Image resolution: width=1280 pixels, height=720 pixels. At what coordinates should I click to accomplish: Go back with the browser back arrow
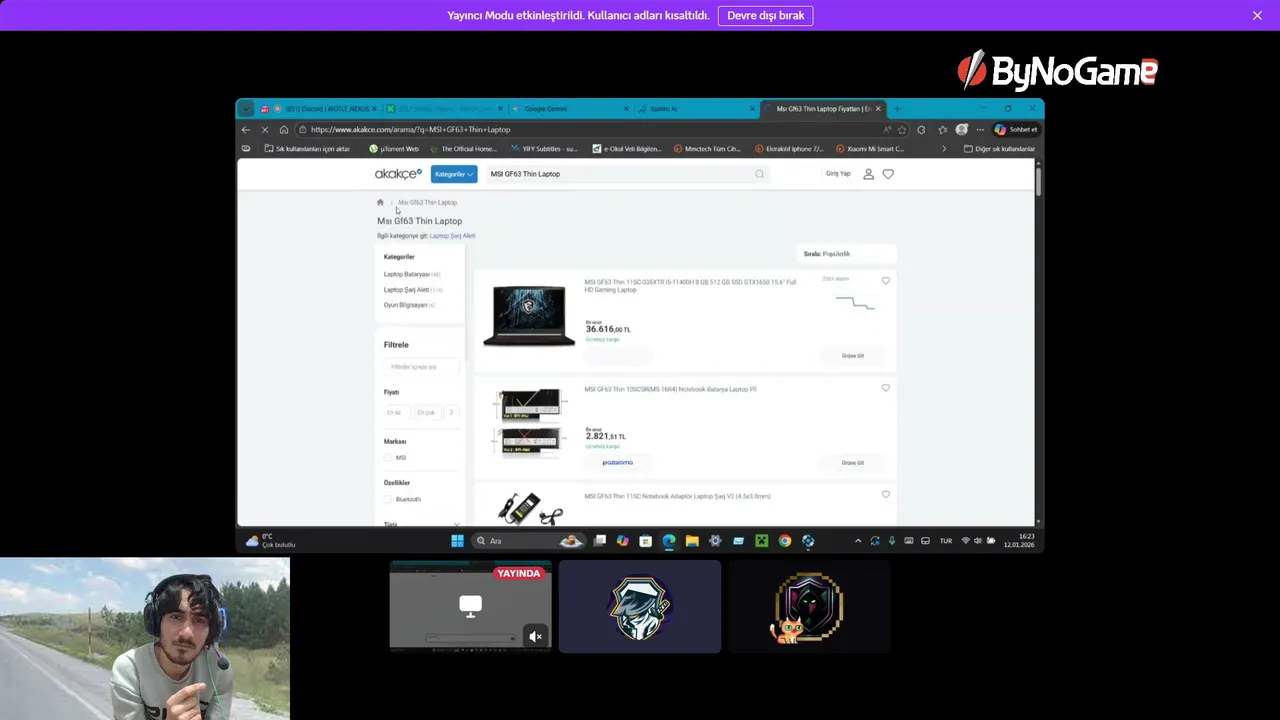click(x=246, y=129)
